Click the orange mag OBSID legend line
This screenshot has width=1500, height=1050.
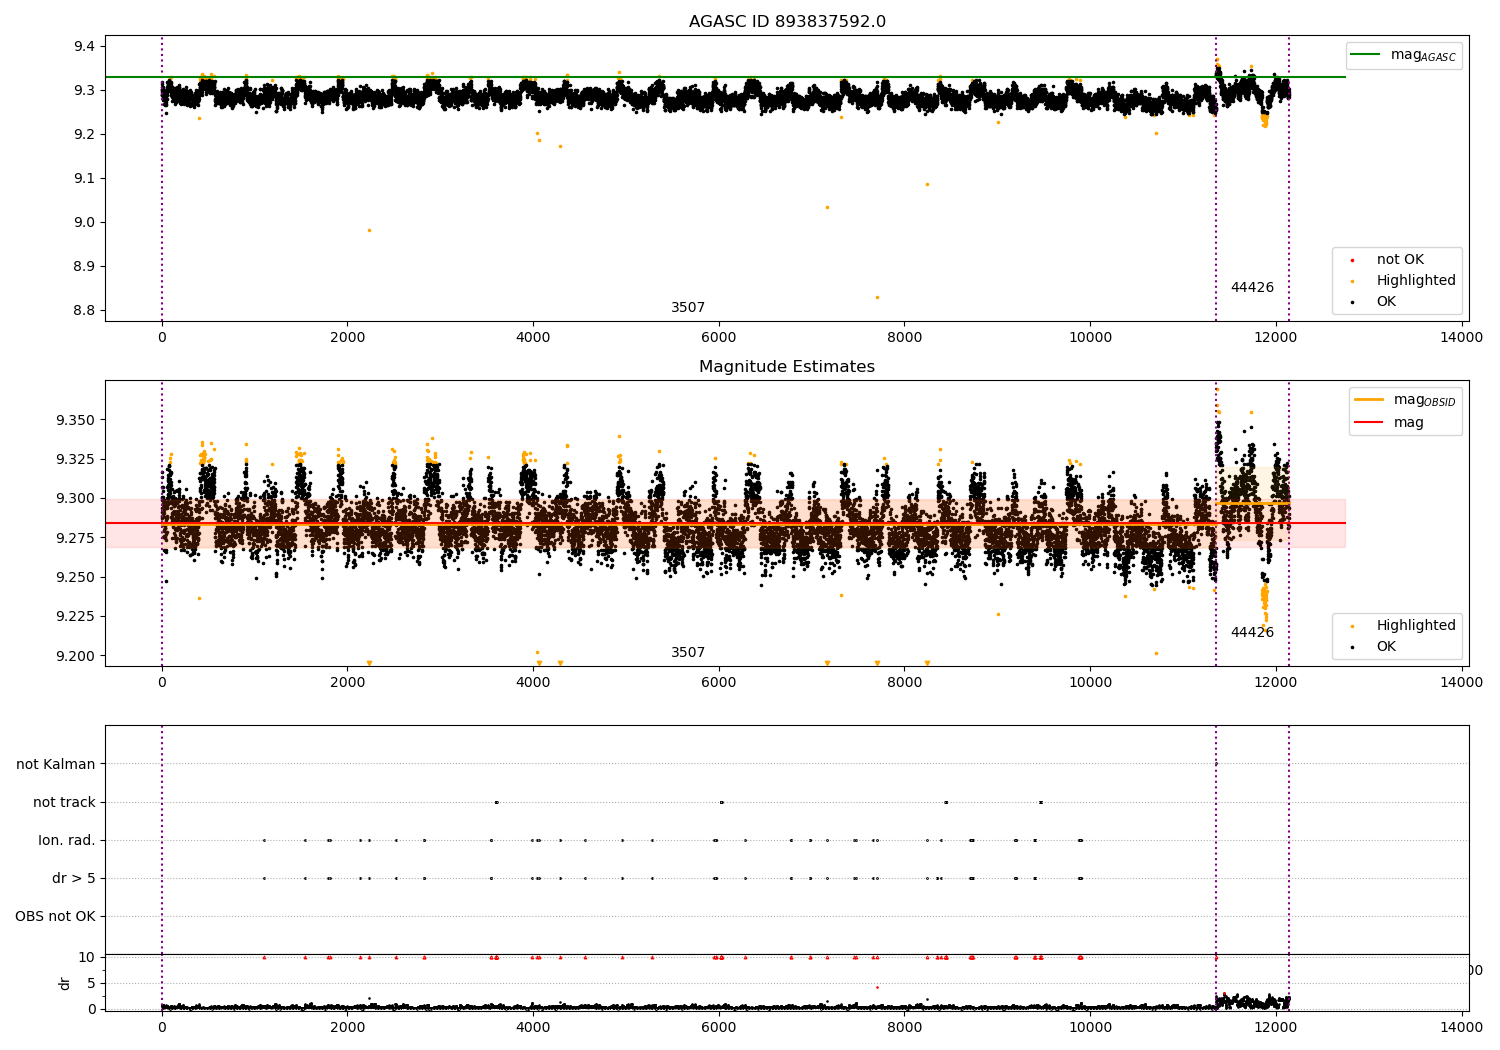pos(1369,399)
